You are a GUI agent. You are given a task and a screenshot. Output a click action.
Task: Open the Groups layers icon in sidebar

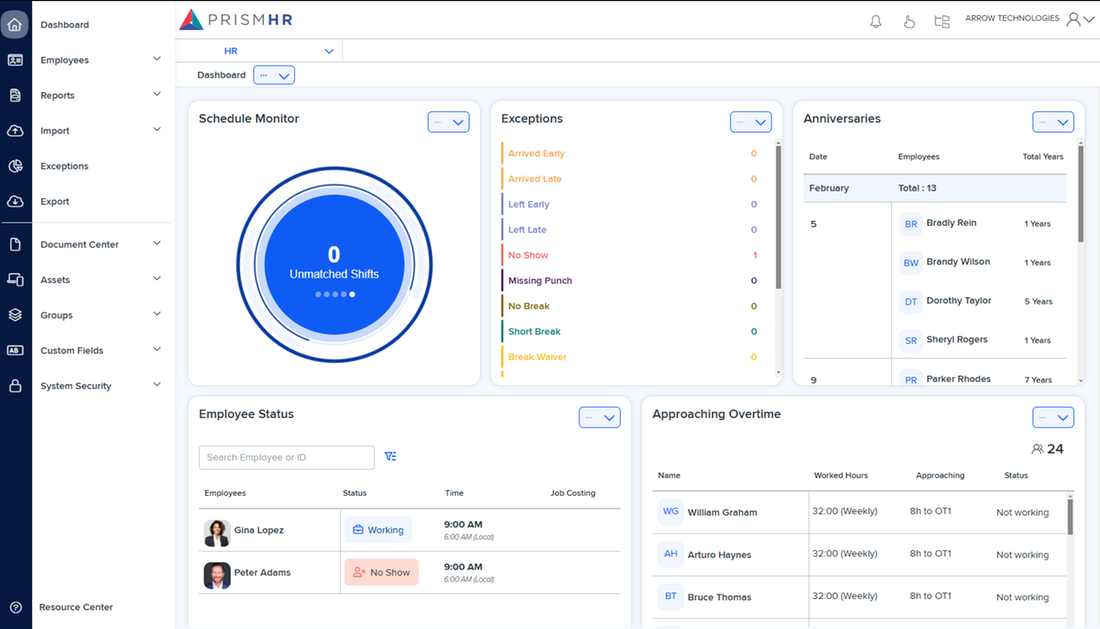tap(15, 315)
